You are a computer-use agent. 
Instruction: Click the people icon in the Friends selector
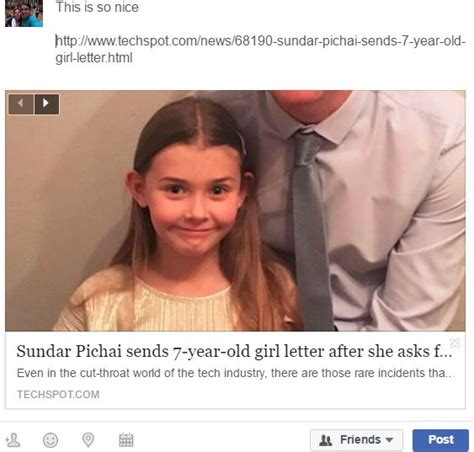[x=325, y=440]
